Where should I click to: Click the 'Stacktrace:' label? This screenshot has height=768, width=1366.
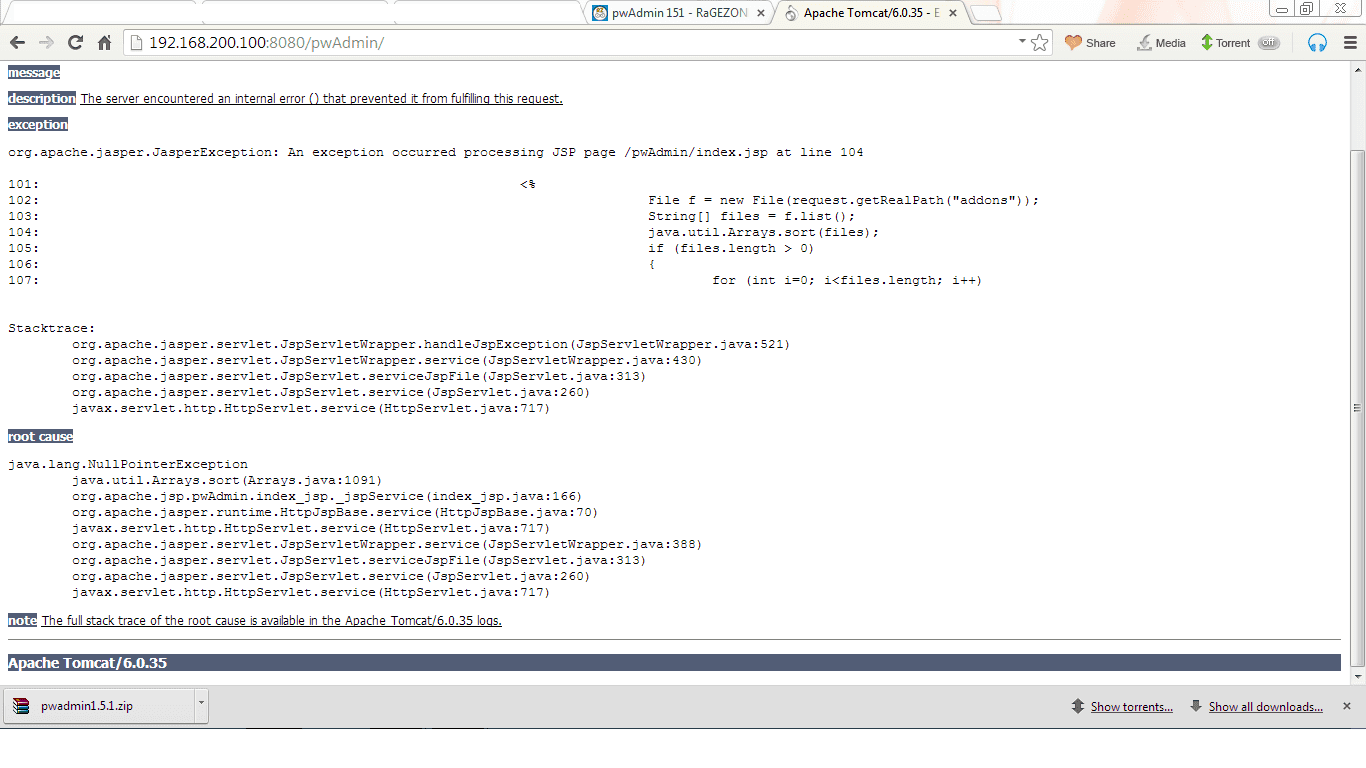click(52, 329)
